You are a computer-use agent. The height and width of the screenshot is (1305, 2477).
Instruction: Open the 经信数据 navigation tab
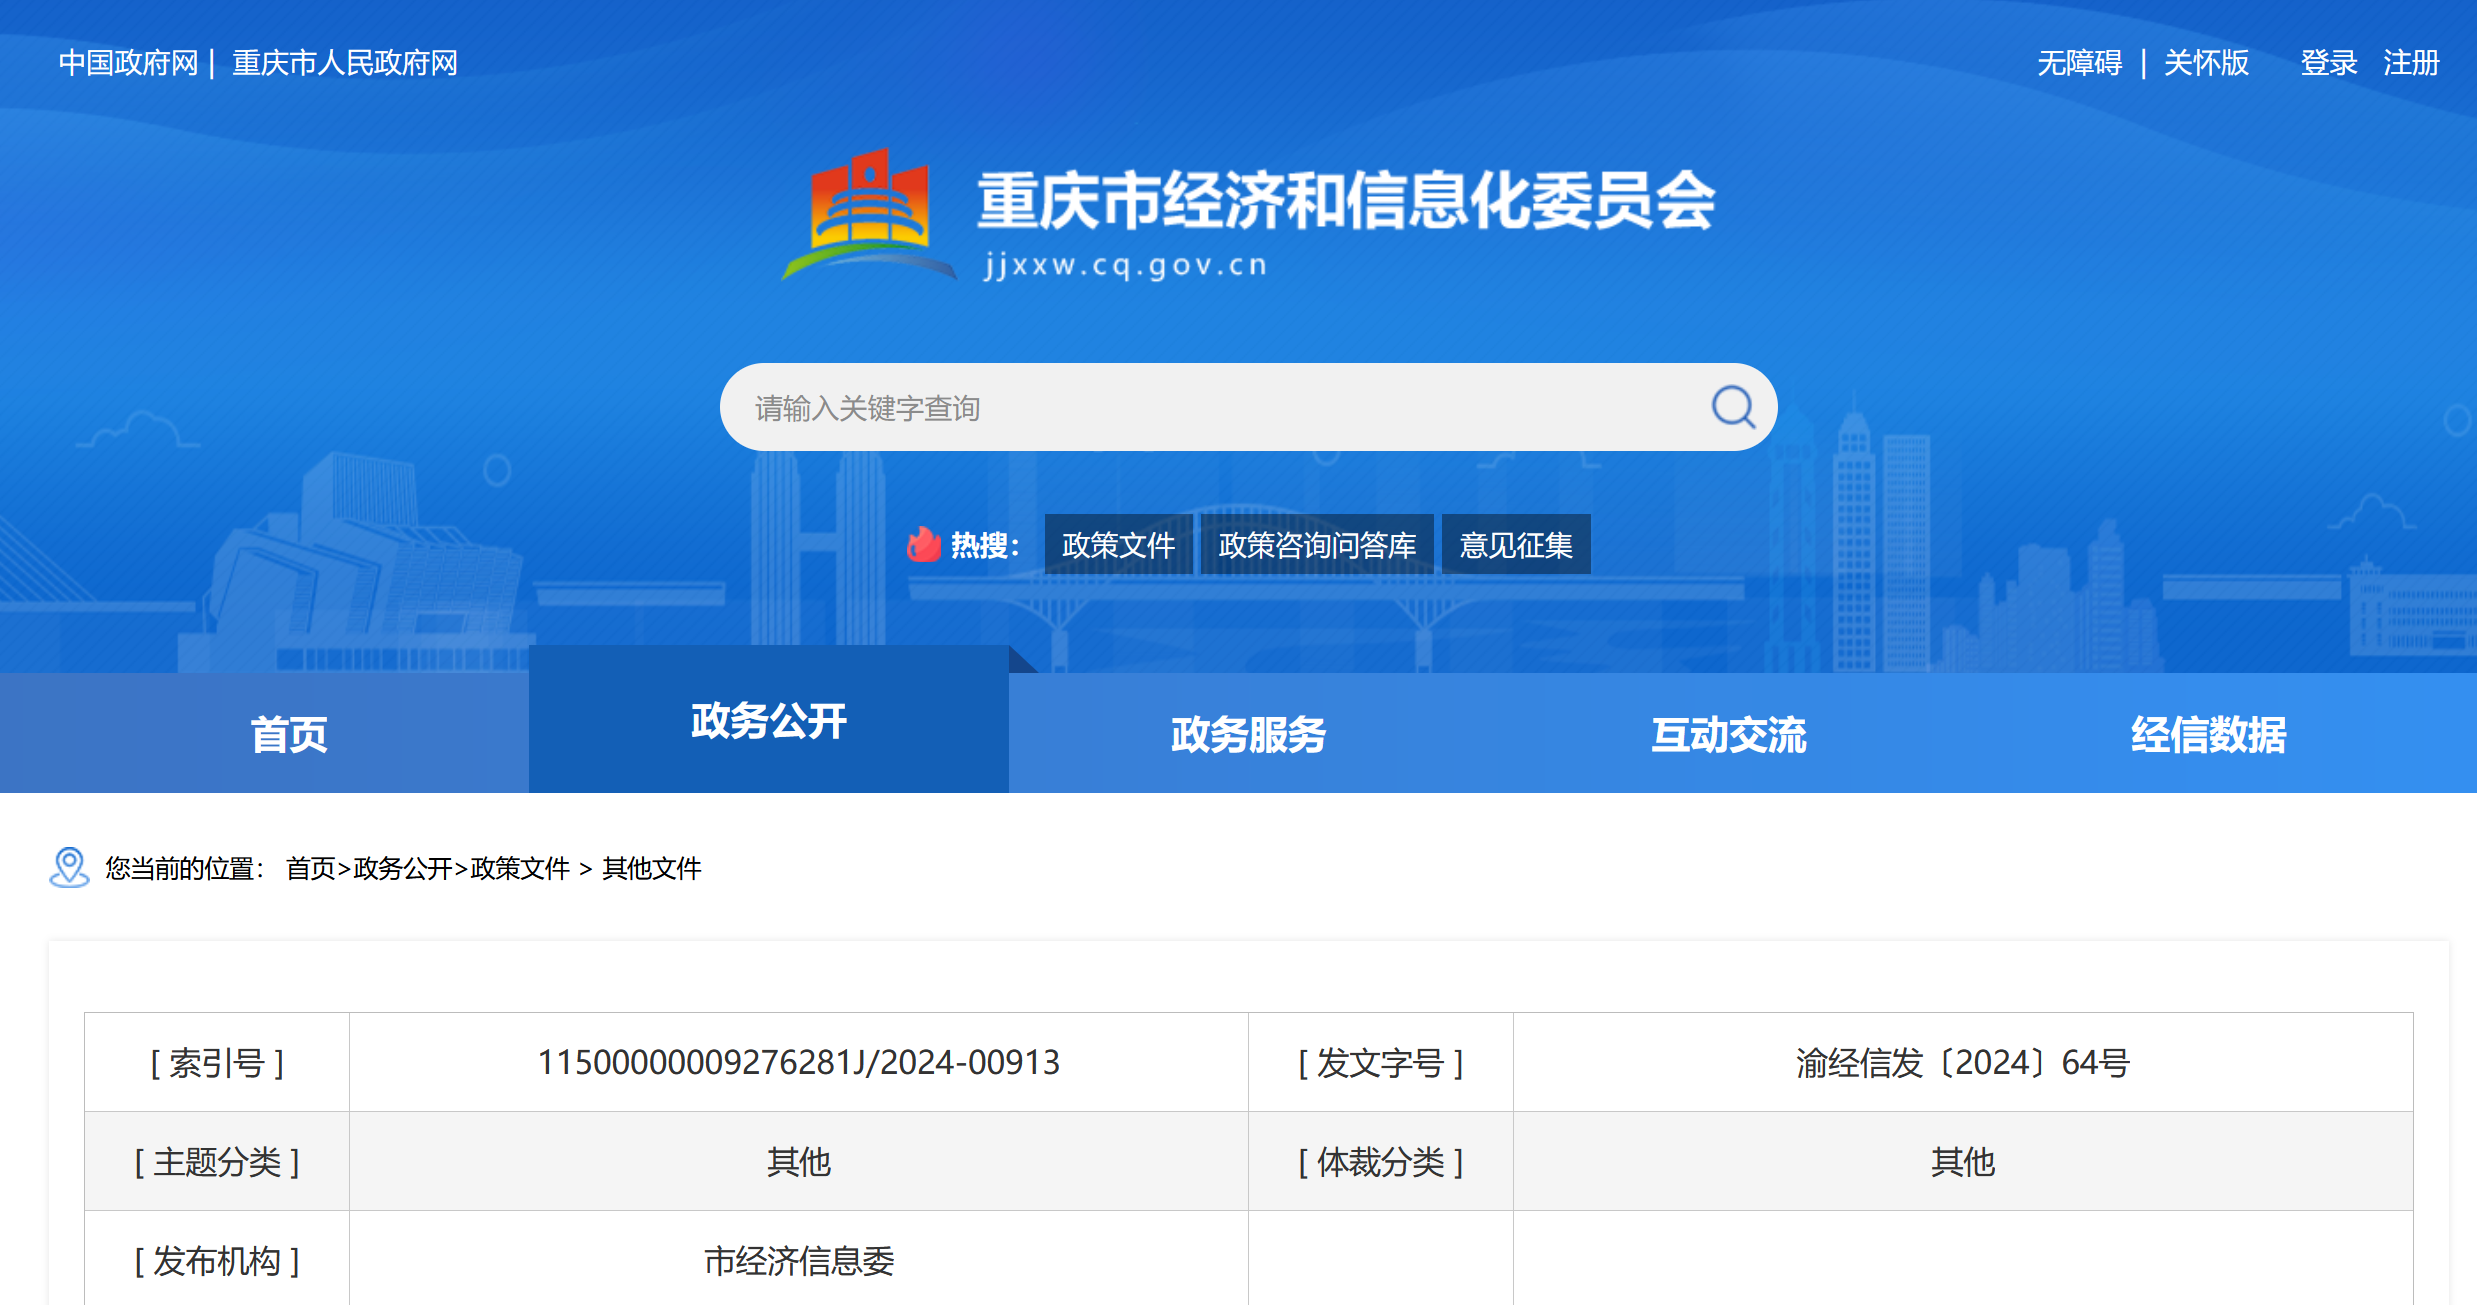coord(2209,735)
